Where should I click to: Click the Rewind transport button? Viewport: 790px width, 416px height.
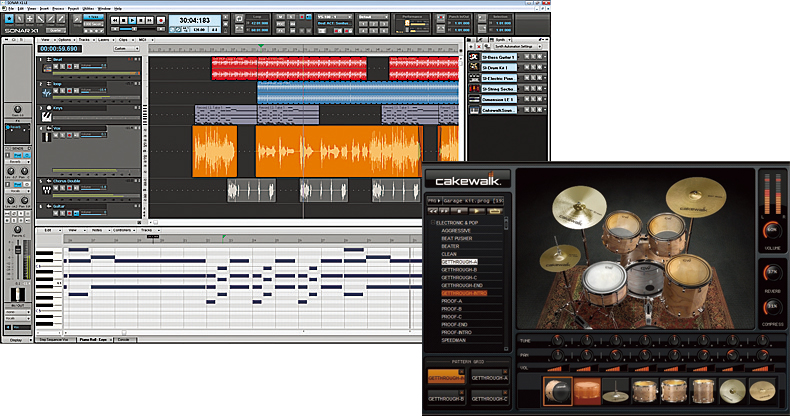point(115,21)
